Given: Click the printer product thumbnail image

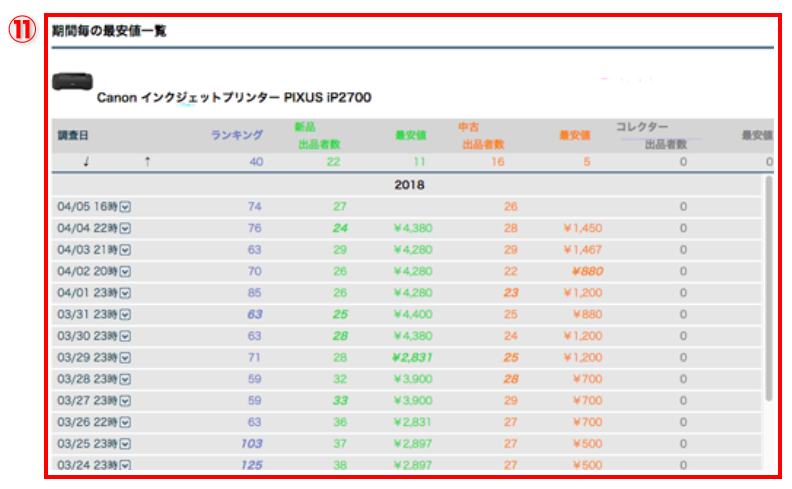Looking at the screenshot, I should (72, 81).
